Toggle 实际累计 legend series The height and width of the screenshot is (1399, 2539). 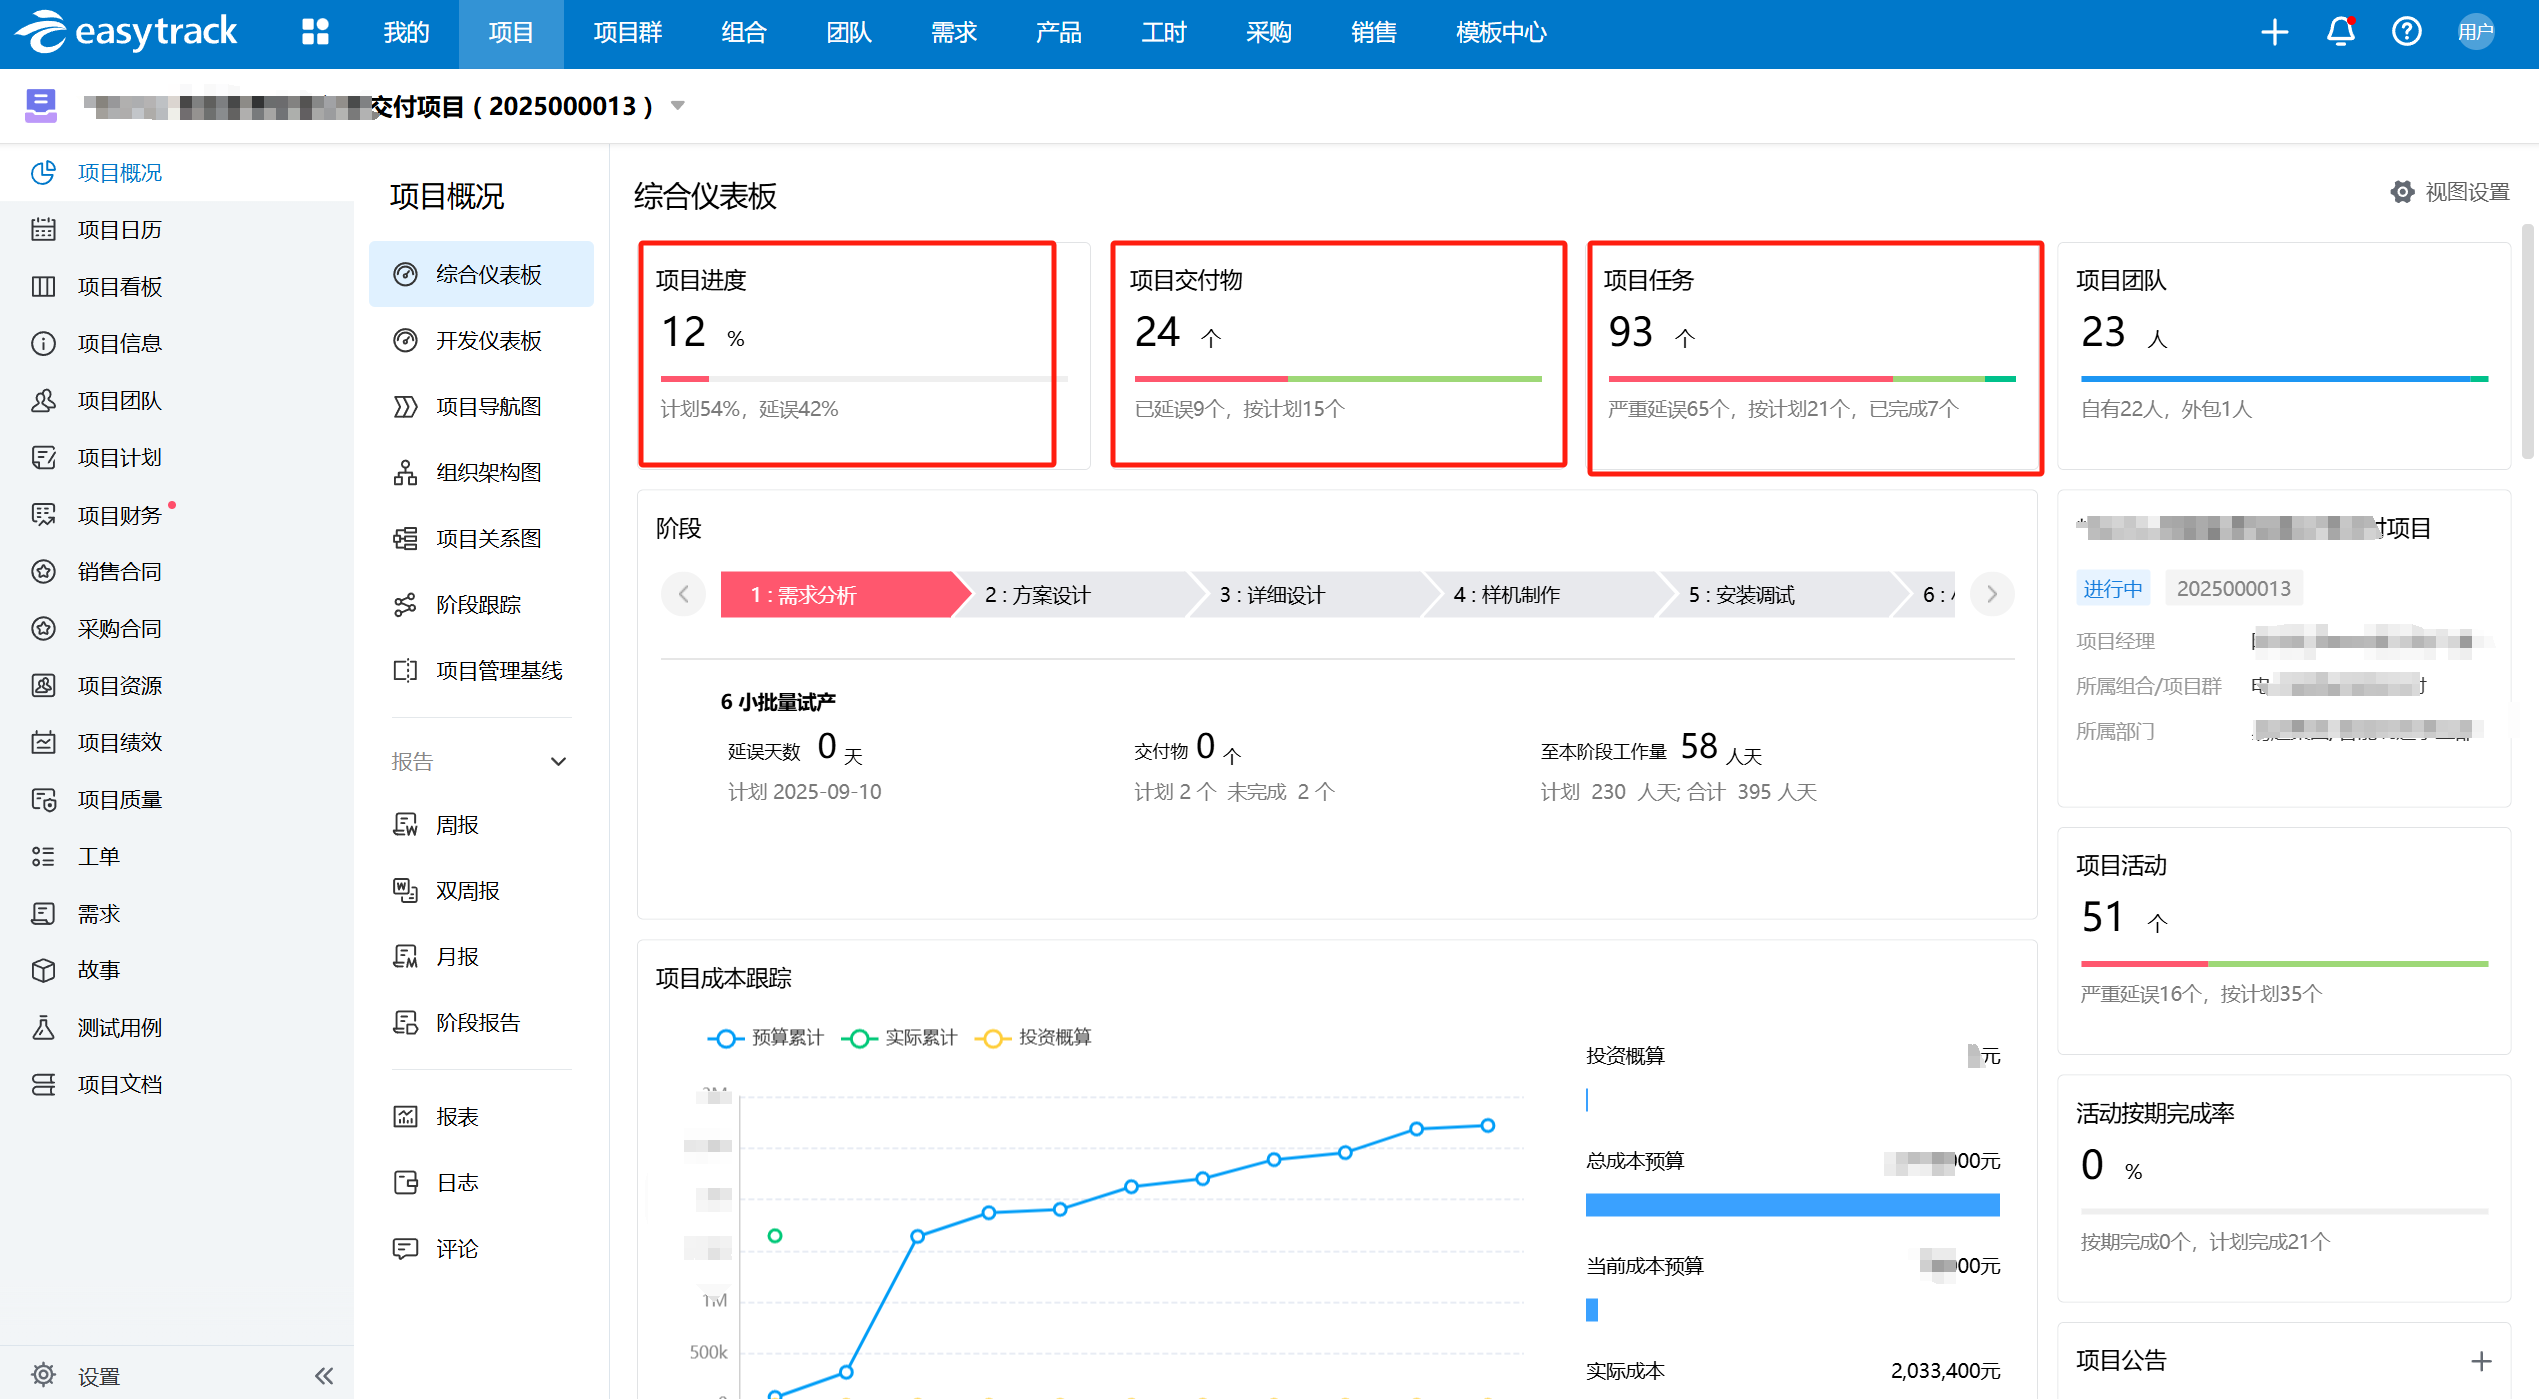pos(900,1038)
